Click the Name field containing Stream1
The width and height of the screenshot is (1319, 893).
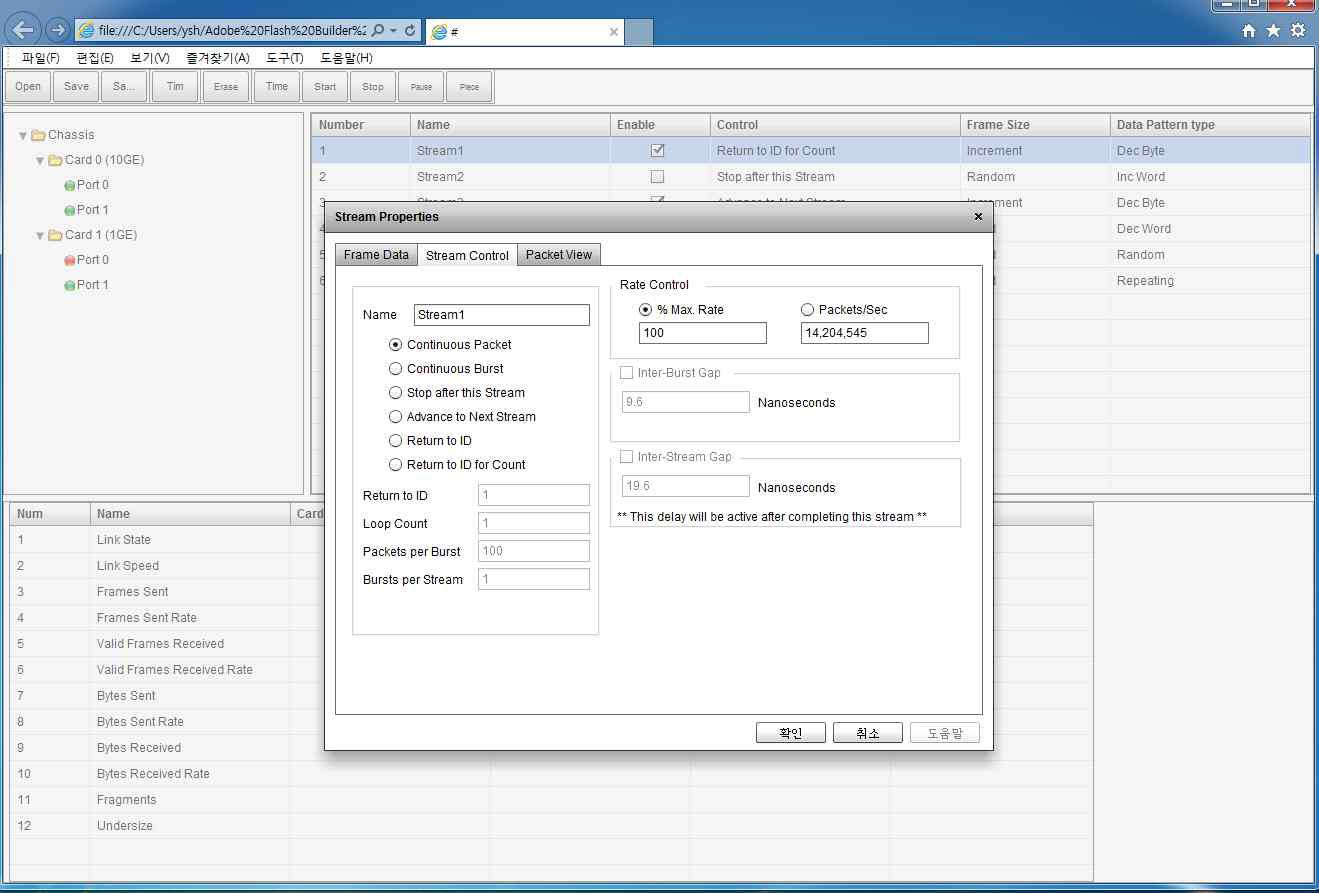(x=502, y=315)
